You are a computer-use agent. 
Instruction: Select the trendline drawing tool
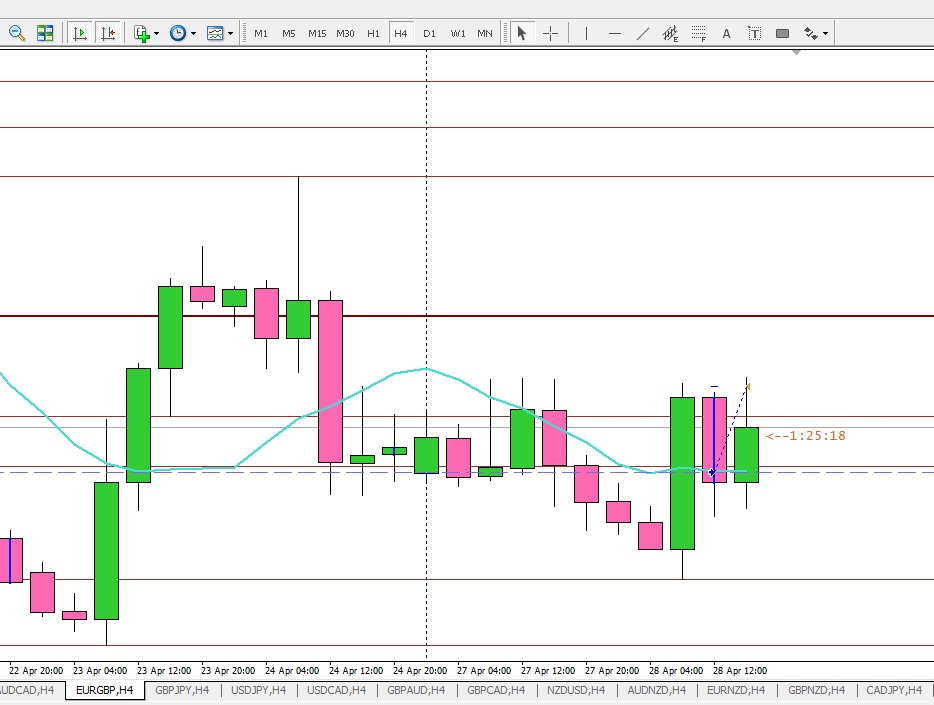tap(643, 33)
